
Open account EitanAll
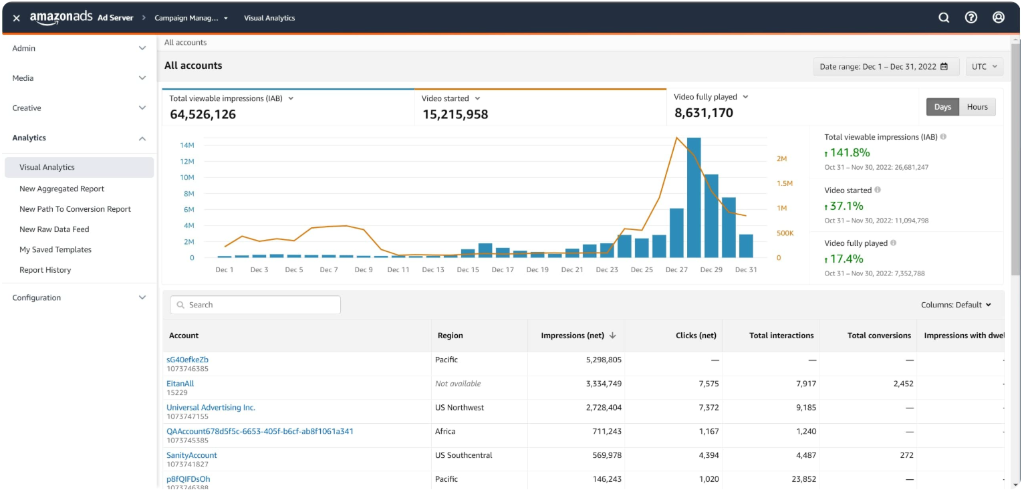tap(180, 384)
